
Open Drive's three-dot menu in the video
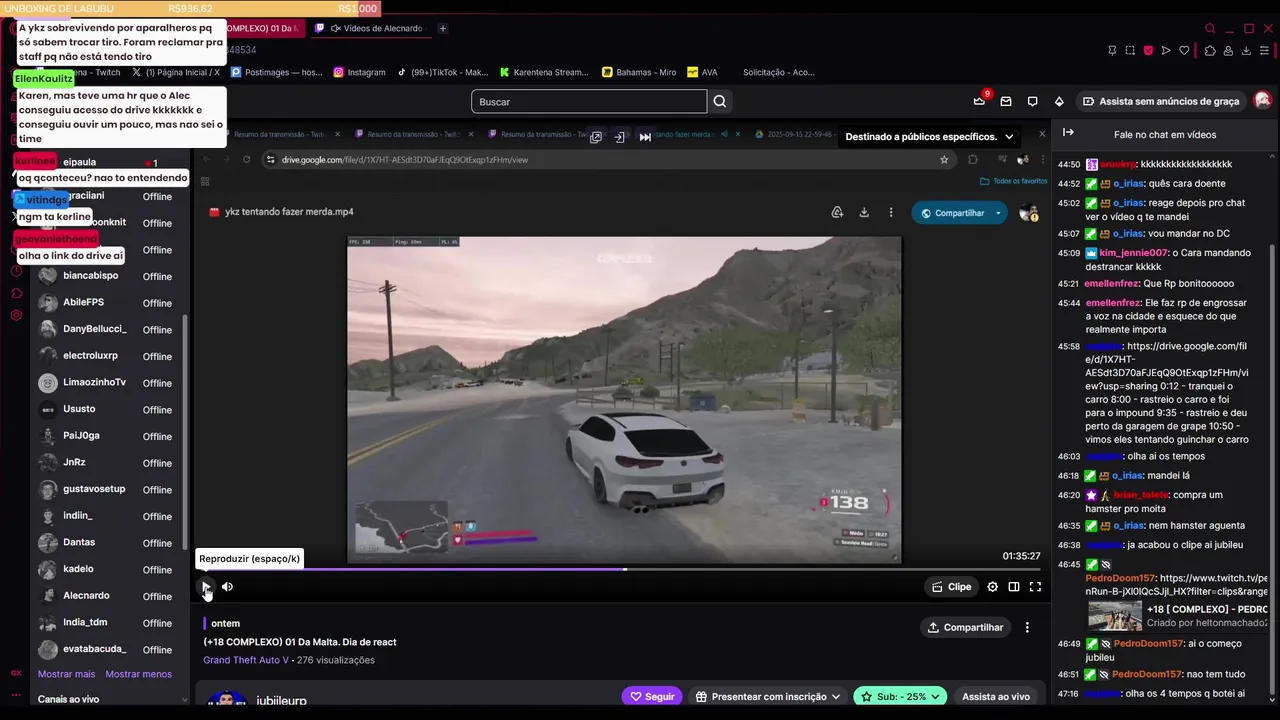[891, 212]
